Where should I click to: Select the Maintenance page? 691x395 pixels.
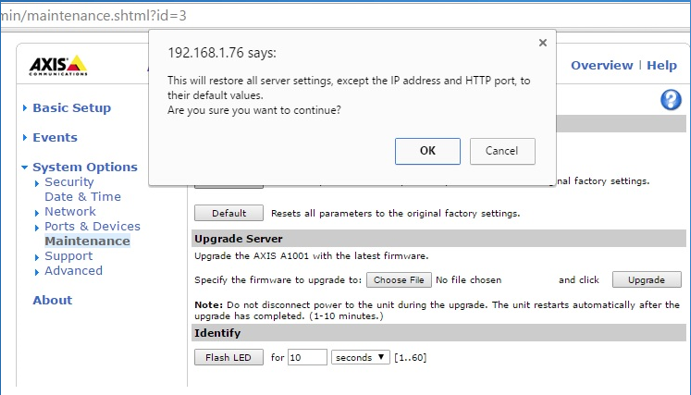click(x=87, y=241)
